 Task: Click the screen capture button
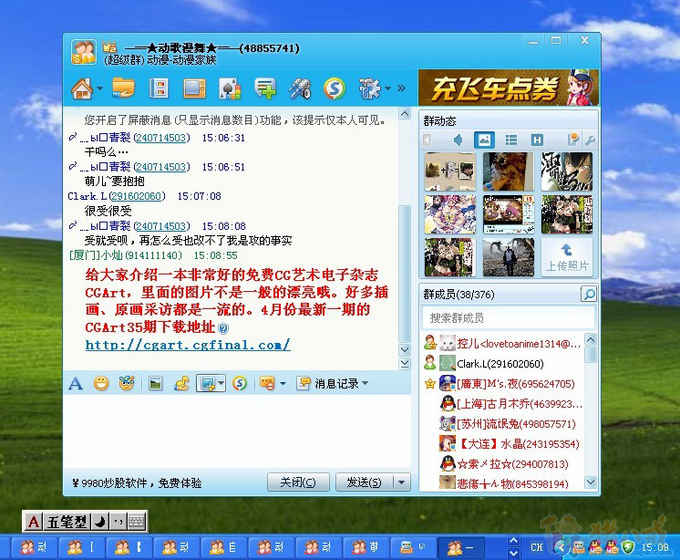(x=207, y=383)
